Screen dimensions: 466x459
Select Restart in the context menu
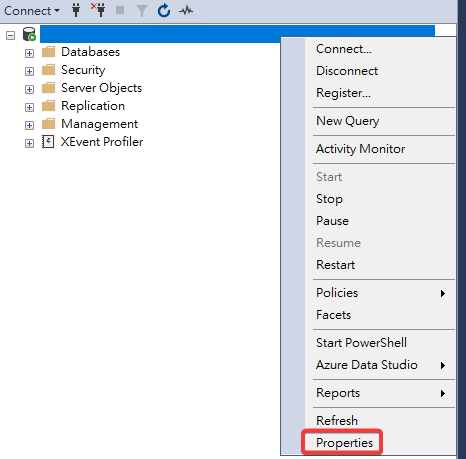point(335,265)
